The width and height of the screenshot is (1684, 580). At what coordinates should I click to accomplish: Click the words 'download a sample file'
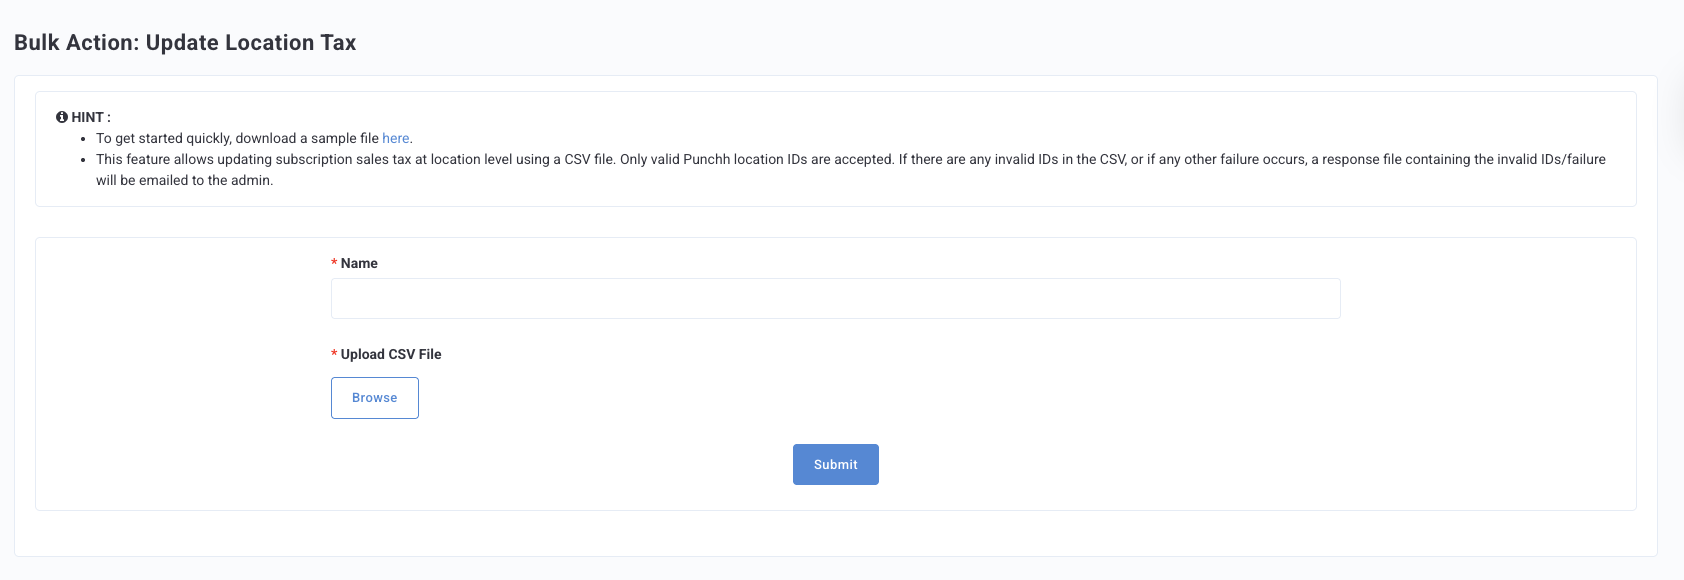pyautogui.click(x=307, y=138)
